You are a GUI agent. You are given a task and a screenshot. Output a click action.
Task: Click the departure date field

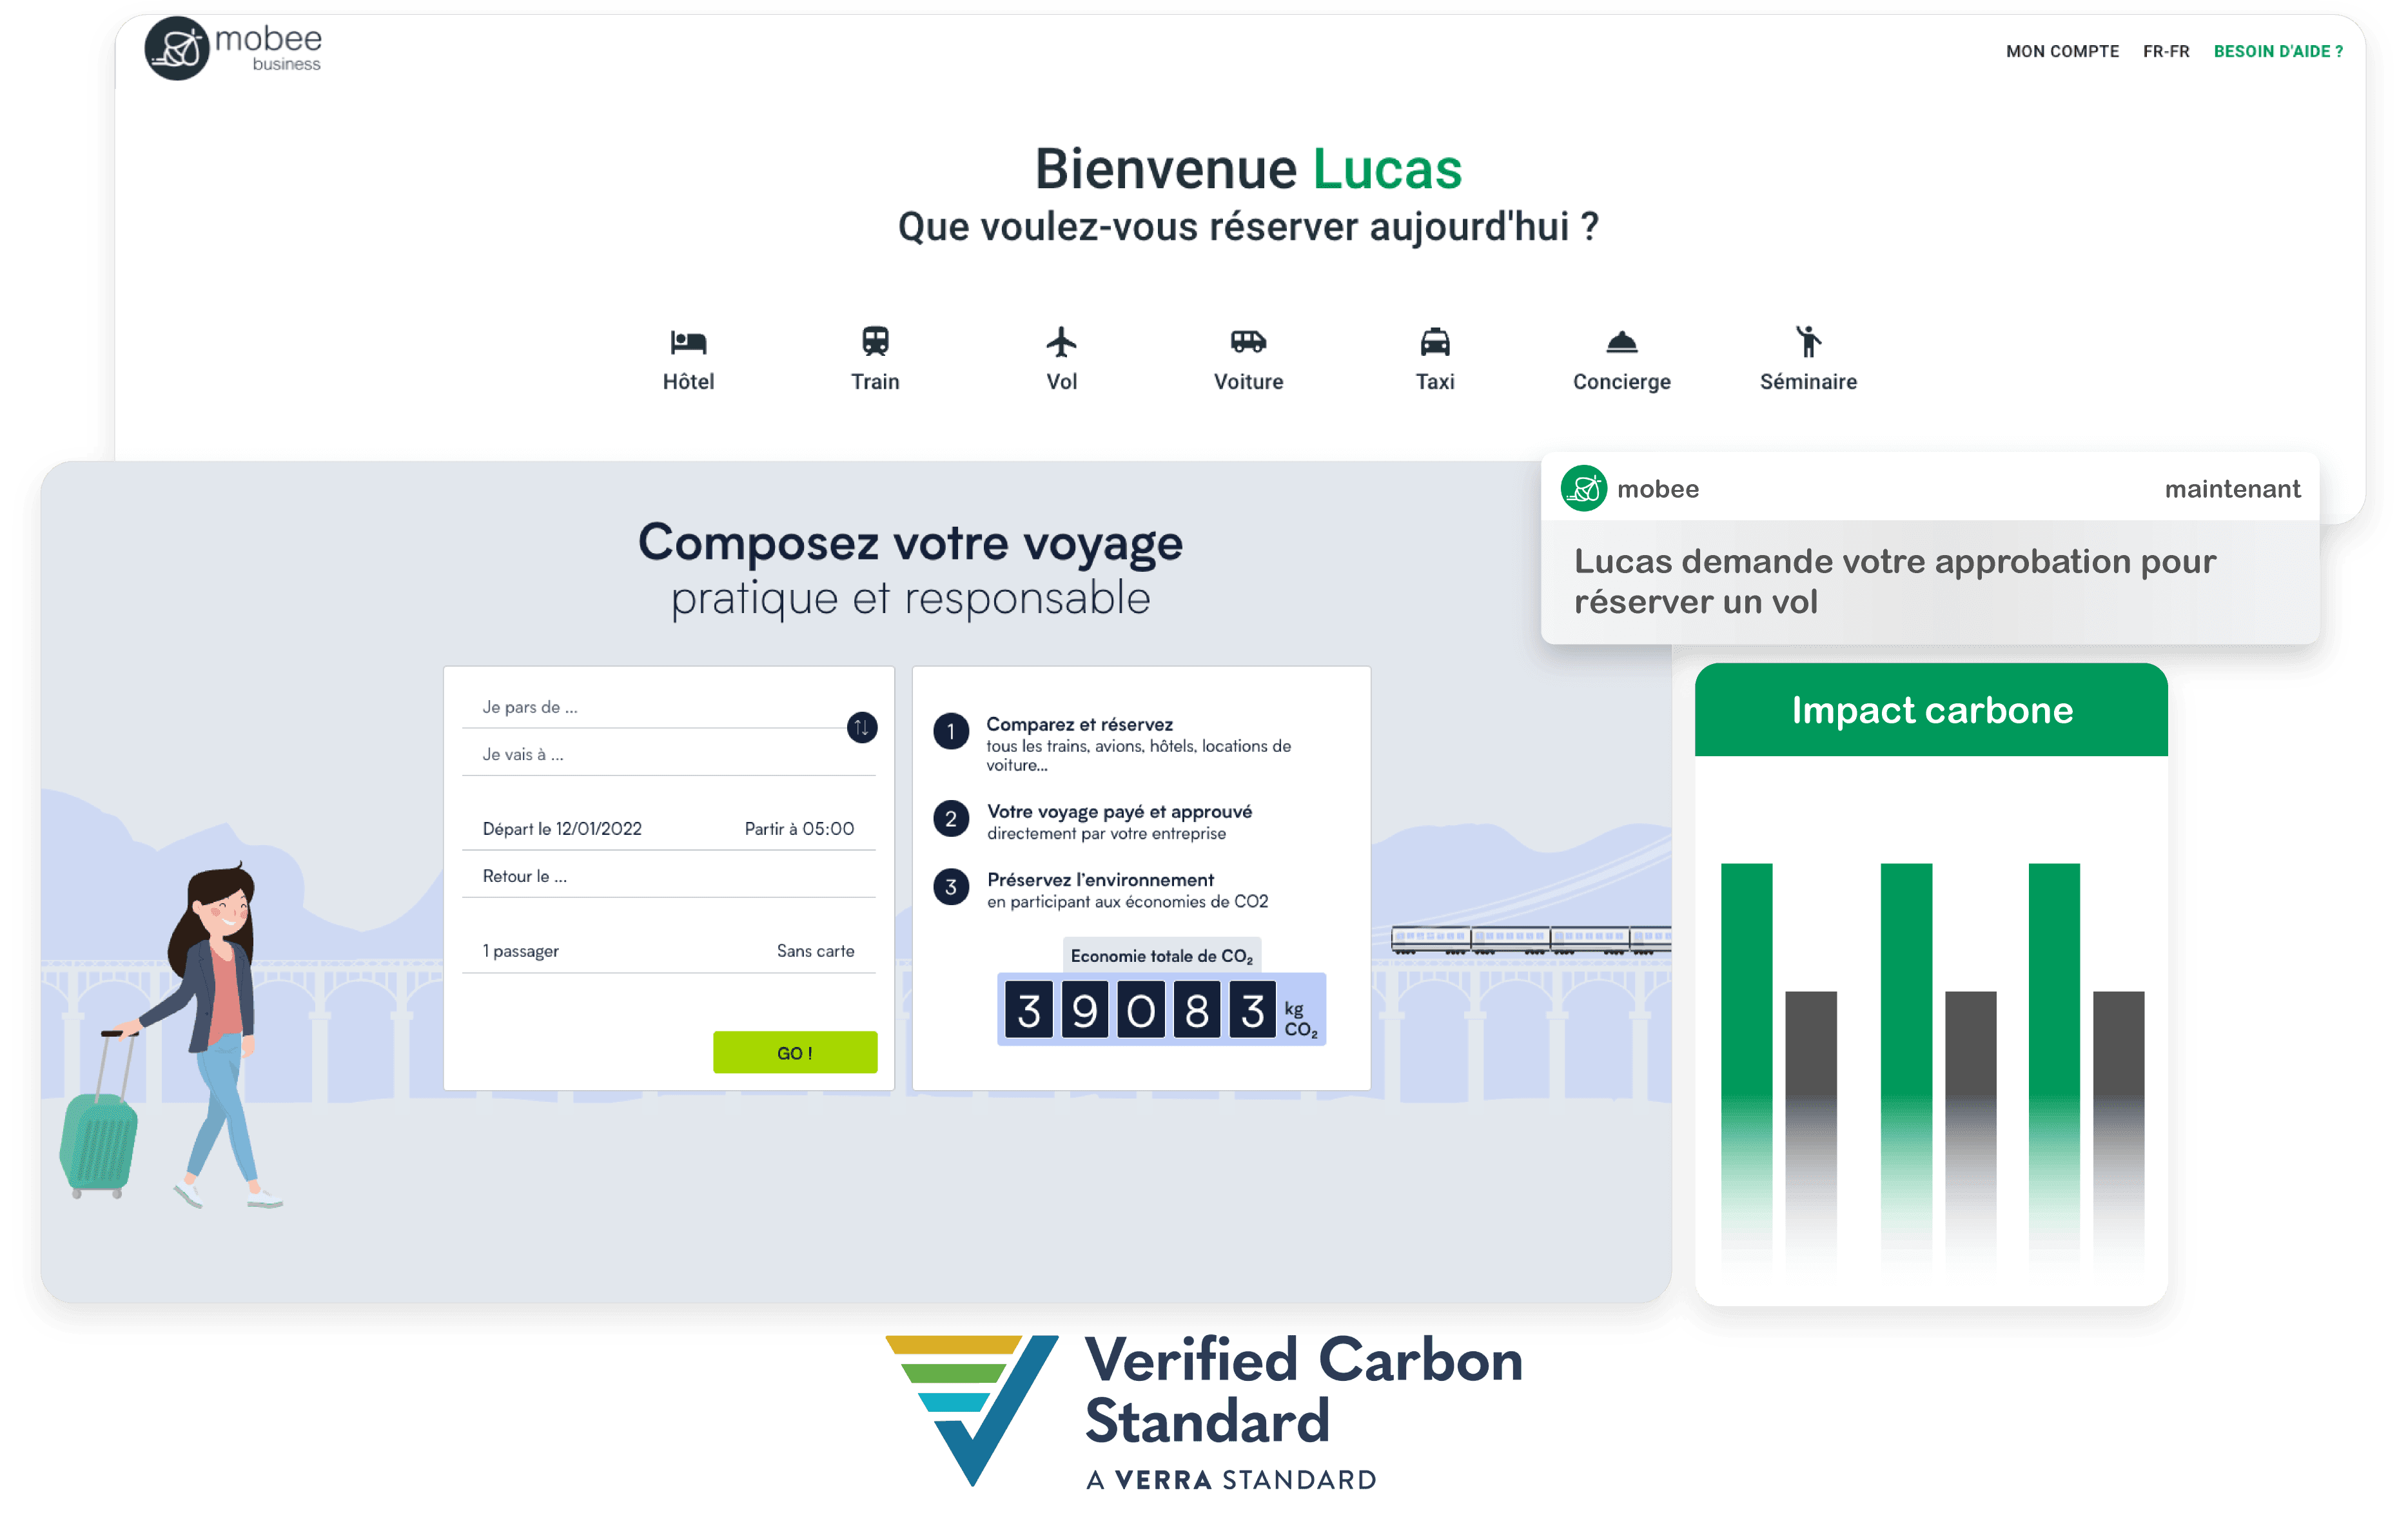pos(562,826)
